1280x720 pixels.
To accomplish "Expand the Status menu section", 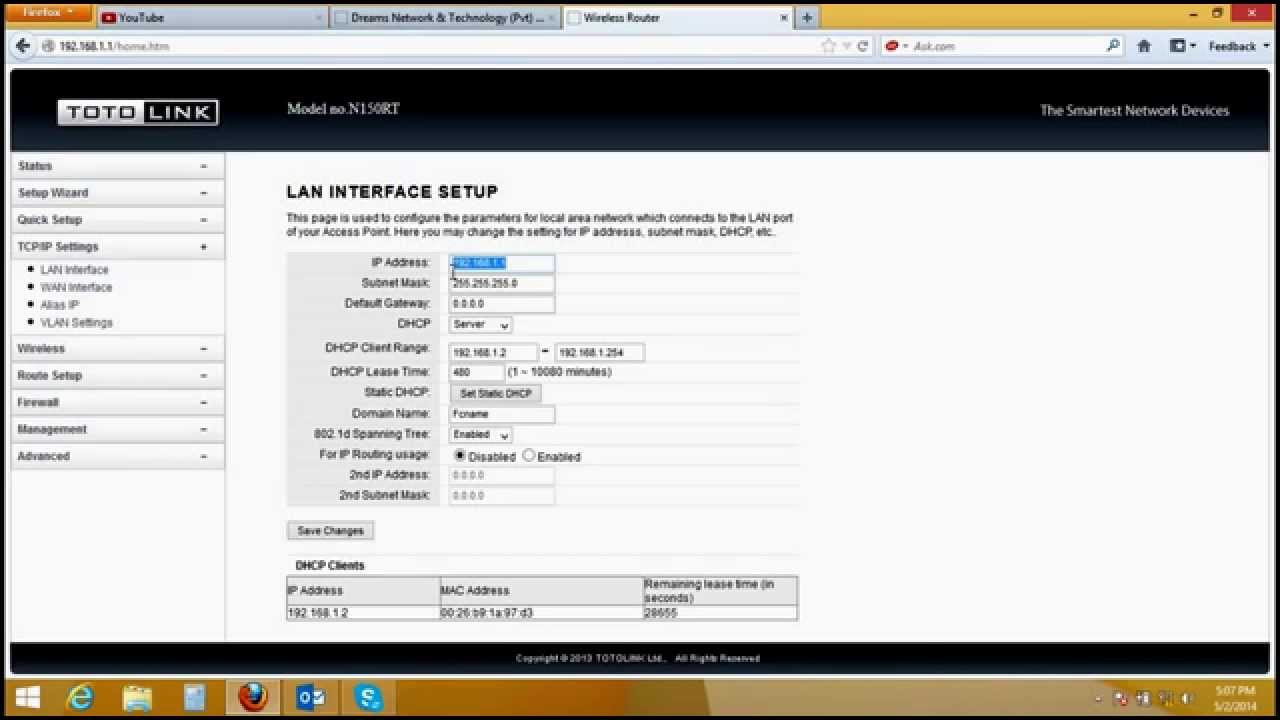I will click(117, 166).
